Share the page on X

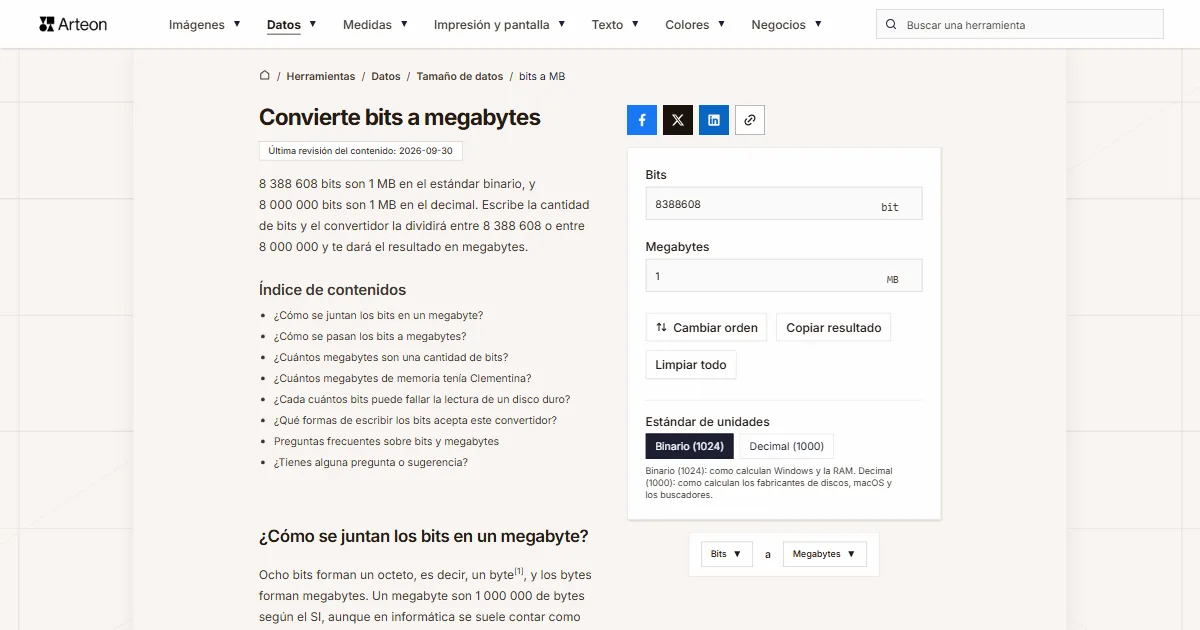[x=678, y=120]
